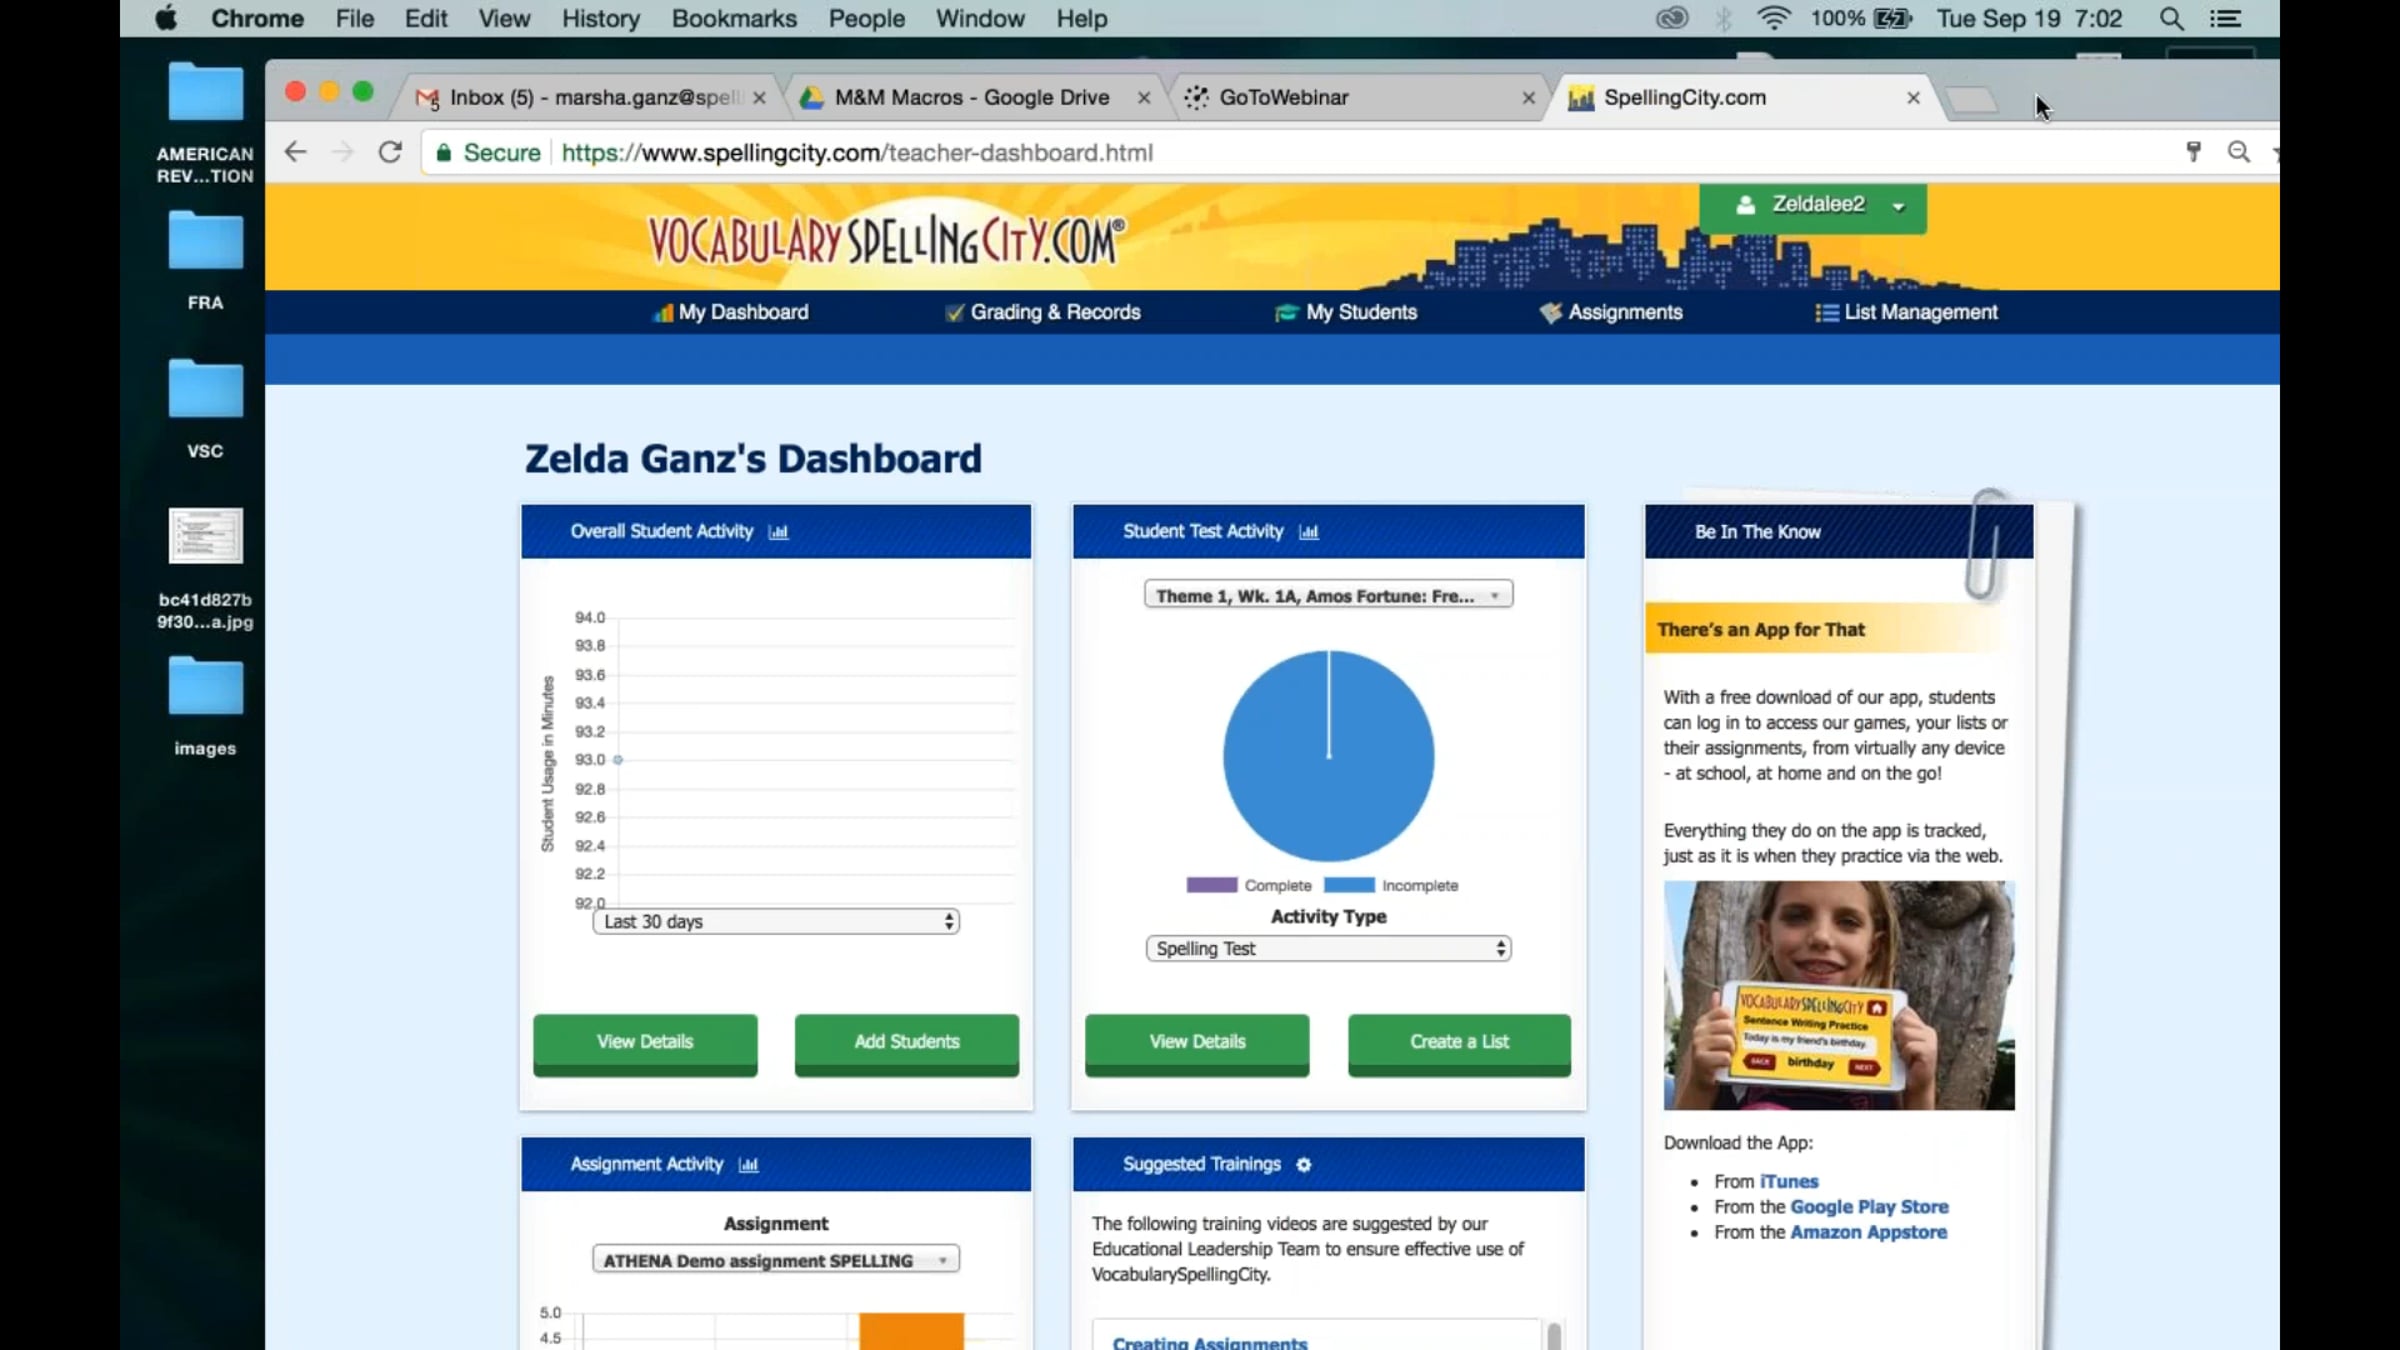
Task: Open the Amazon Appstore link
Action: (1868, 1232)
